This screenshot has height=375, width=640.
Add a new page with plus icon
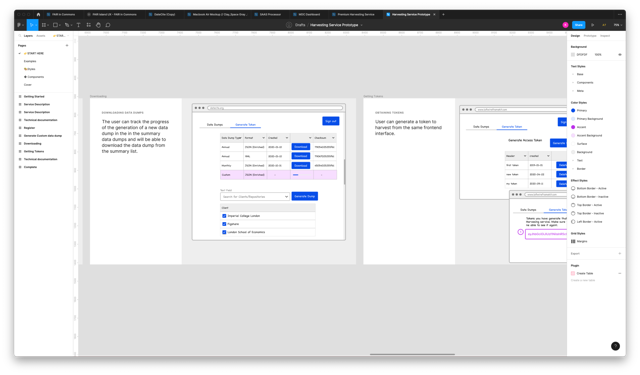click(x=67, y=45)
